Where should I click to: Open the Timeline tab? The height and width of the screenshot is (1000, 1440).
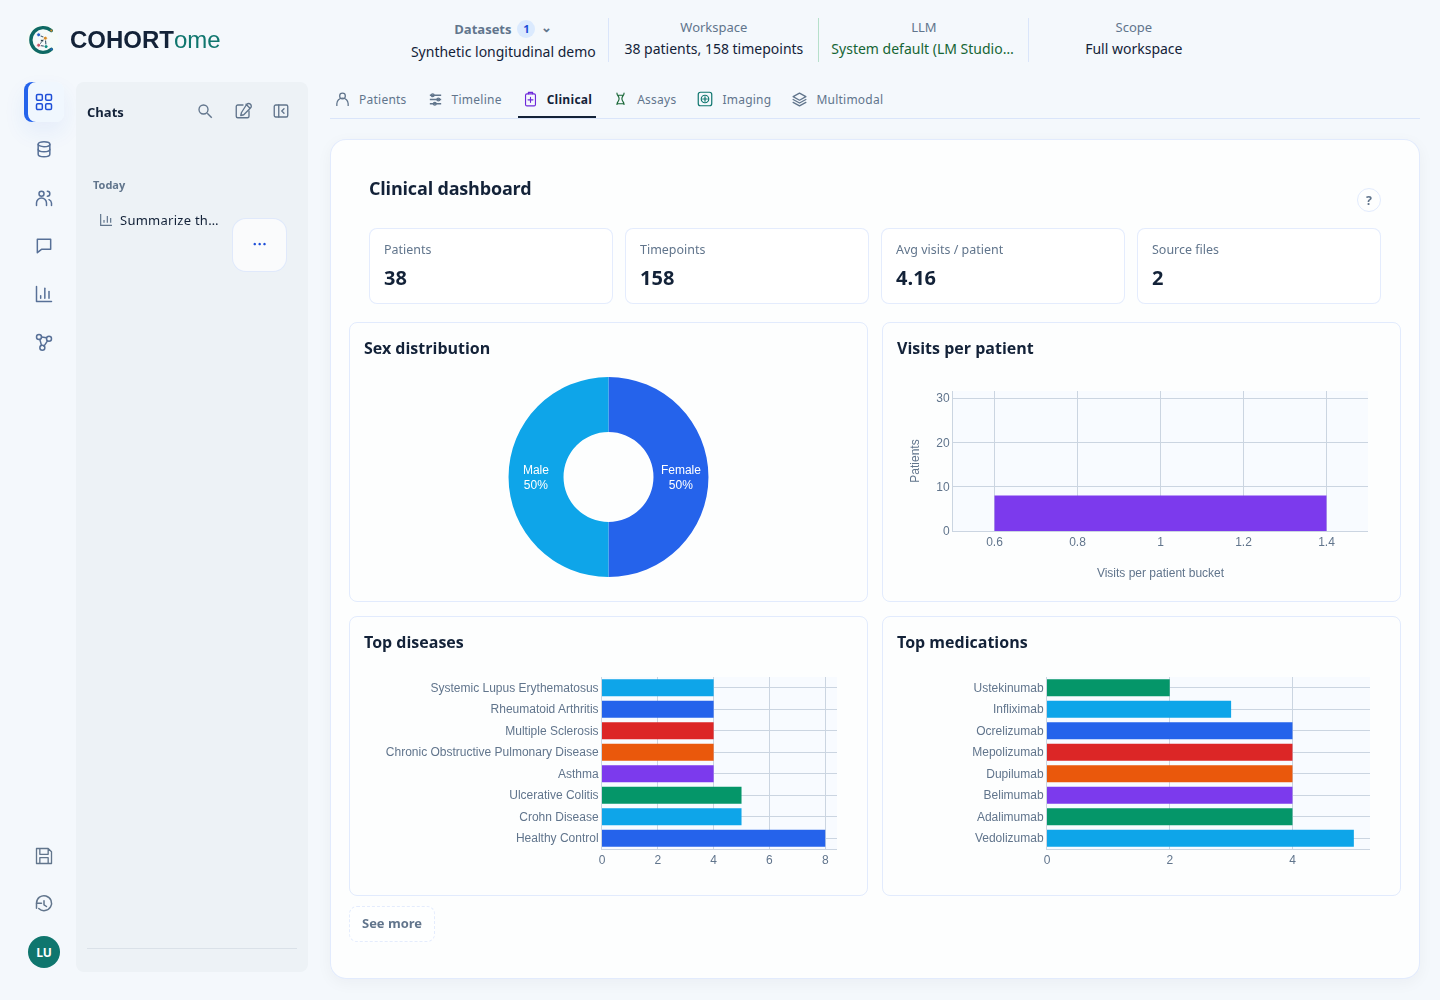(x=465, y=99)
